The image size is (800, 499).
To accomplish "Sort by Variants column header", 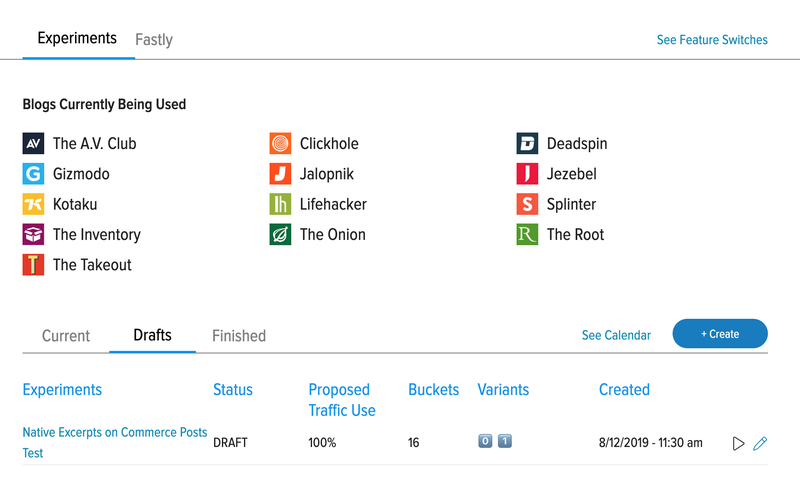I will [x=503, y=390].
